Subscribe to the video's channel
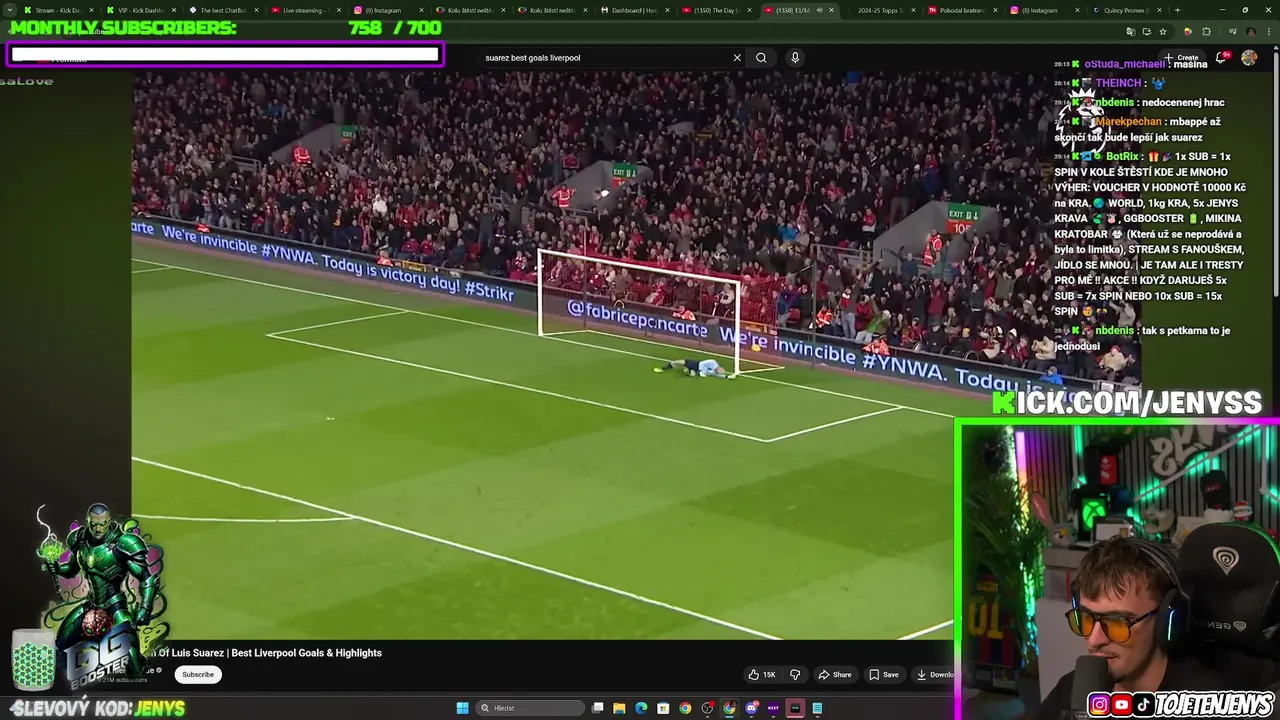Viewport: 1280px width, 720px height. (198, 675)
